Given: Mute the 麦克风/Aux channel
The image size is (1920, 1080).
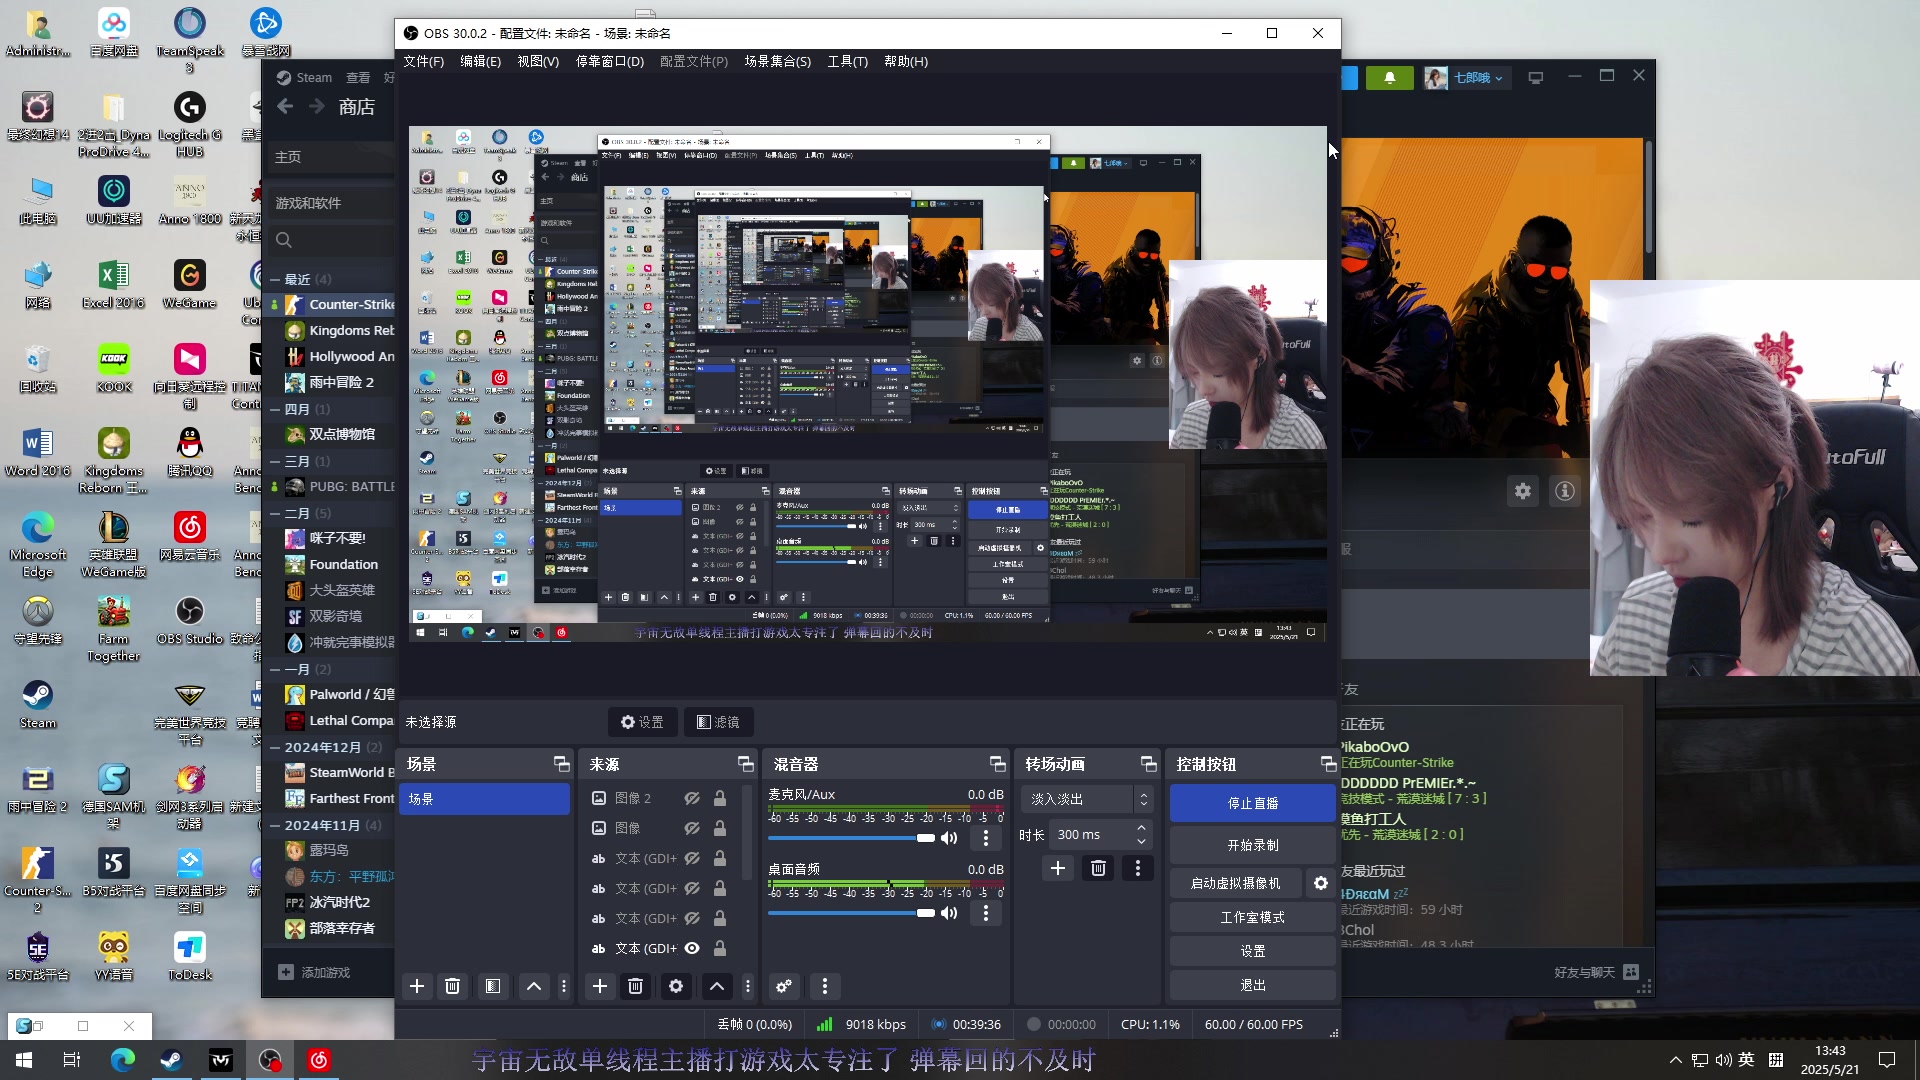Looking at the screenshot, I should pyautogui.click(x=949, y=838).
